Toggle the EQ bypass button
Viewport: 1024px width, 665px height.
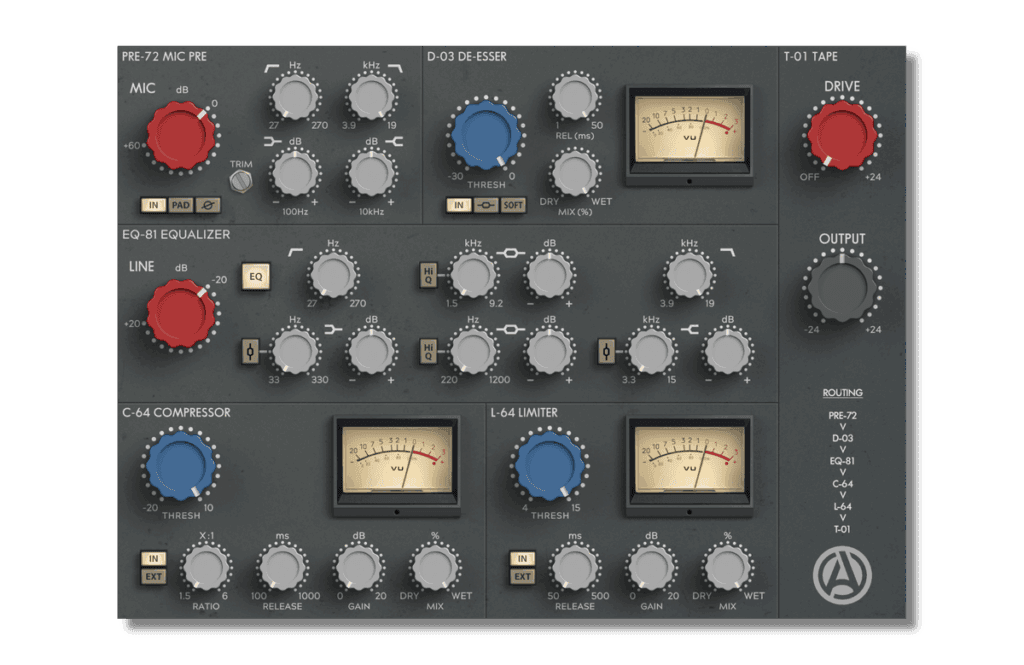tap(255, 277)
